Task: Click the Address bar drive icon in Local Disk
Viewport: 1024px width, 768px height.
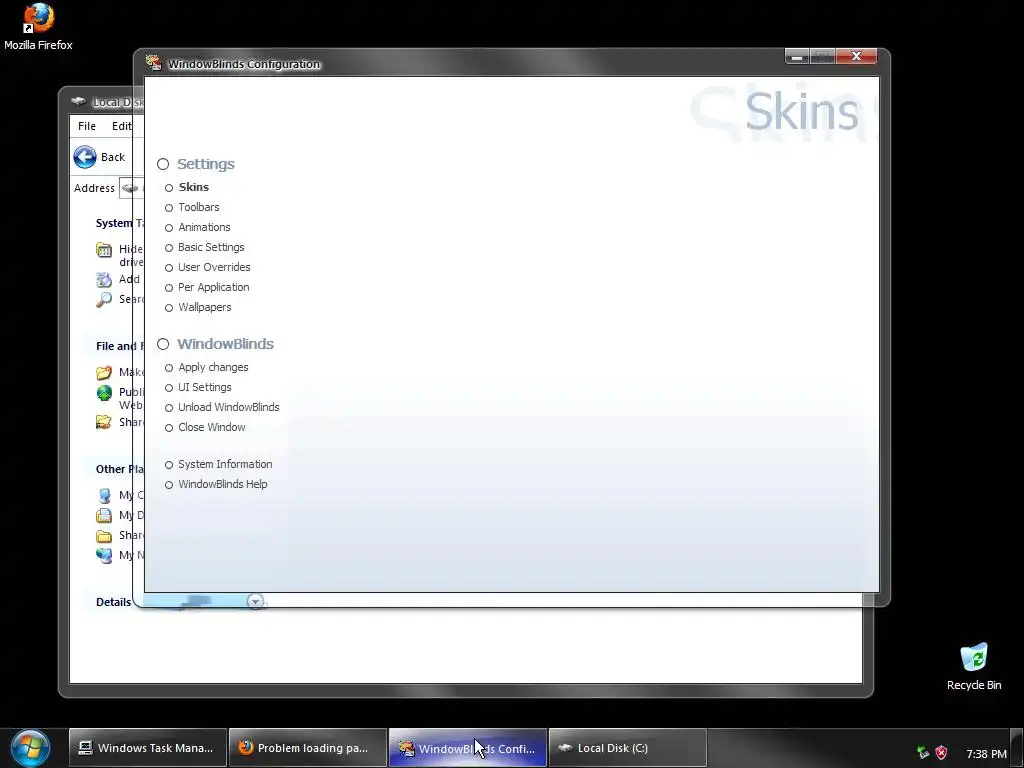Action: coord(130,188)
